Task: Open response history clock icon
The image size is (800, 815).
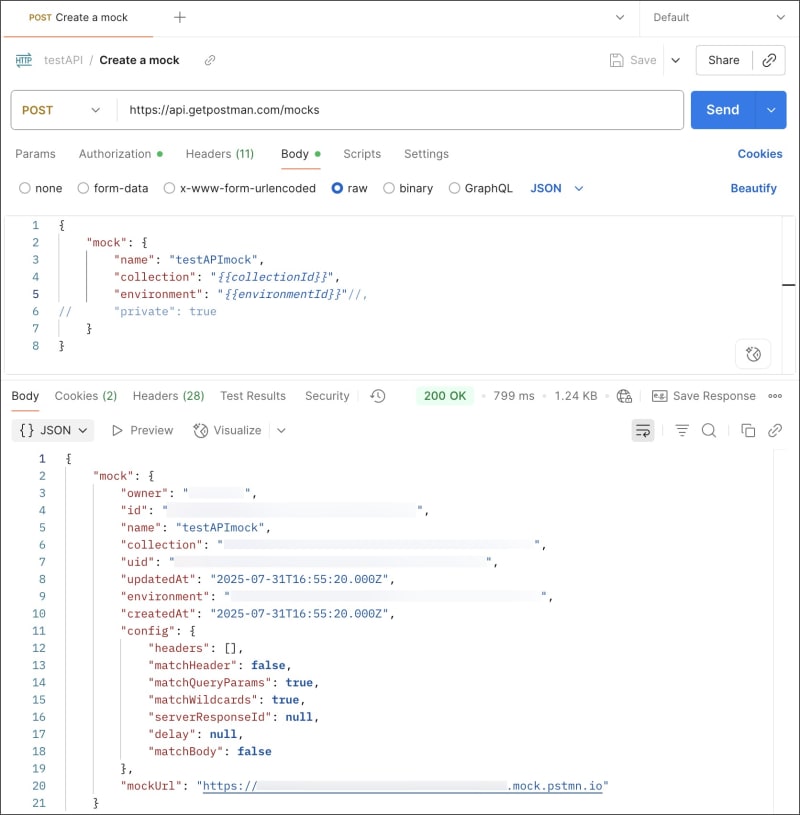Action: point(378,396)
